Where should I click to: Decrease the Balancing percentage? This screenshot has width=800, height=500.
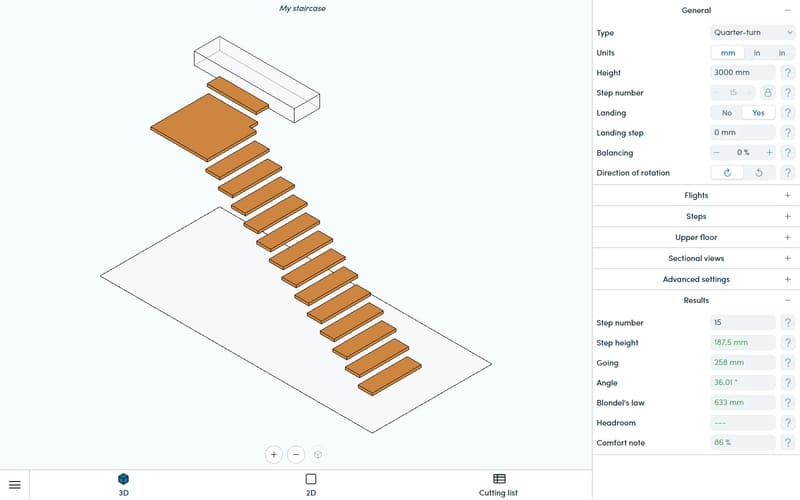click(x=717, y=153)
